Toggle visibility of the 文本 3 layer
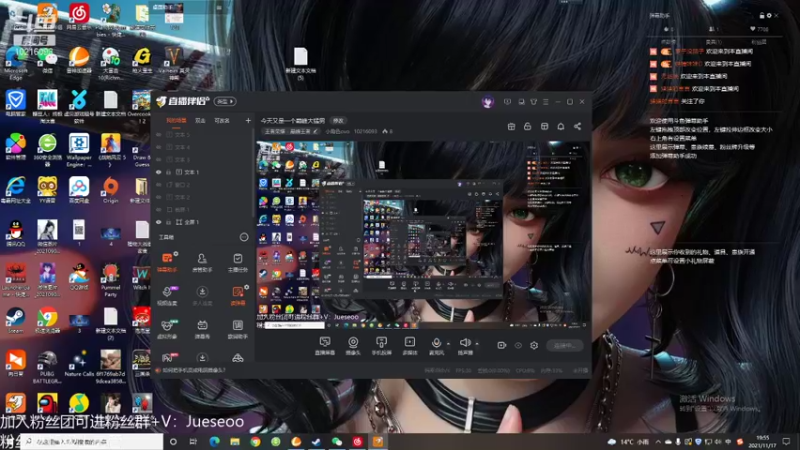Image resolution: width=800 pixels, height=450 pixels. click(x=159, y=160)
